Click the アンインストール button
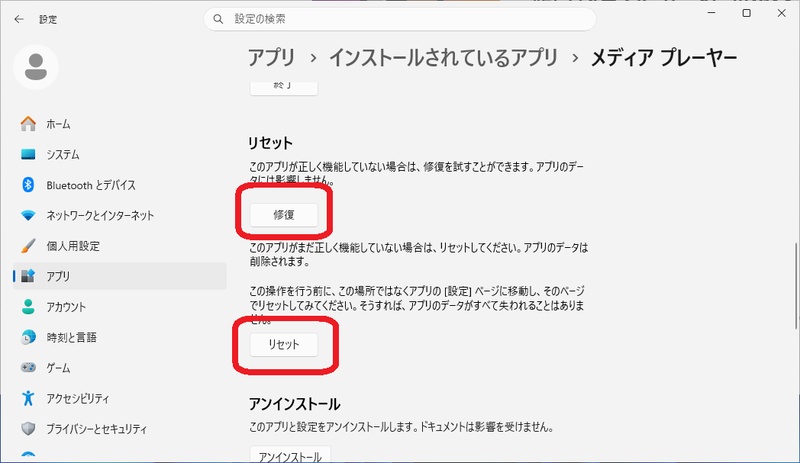The image size is (800, 463). [x=290, y=455]
